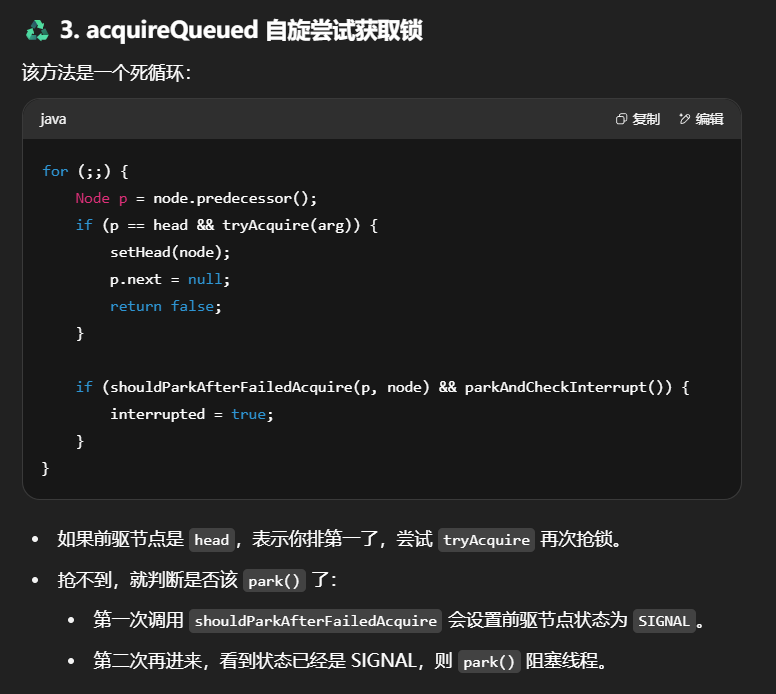Click the 'return false;' code line

click(x=165, y=306)
